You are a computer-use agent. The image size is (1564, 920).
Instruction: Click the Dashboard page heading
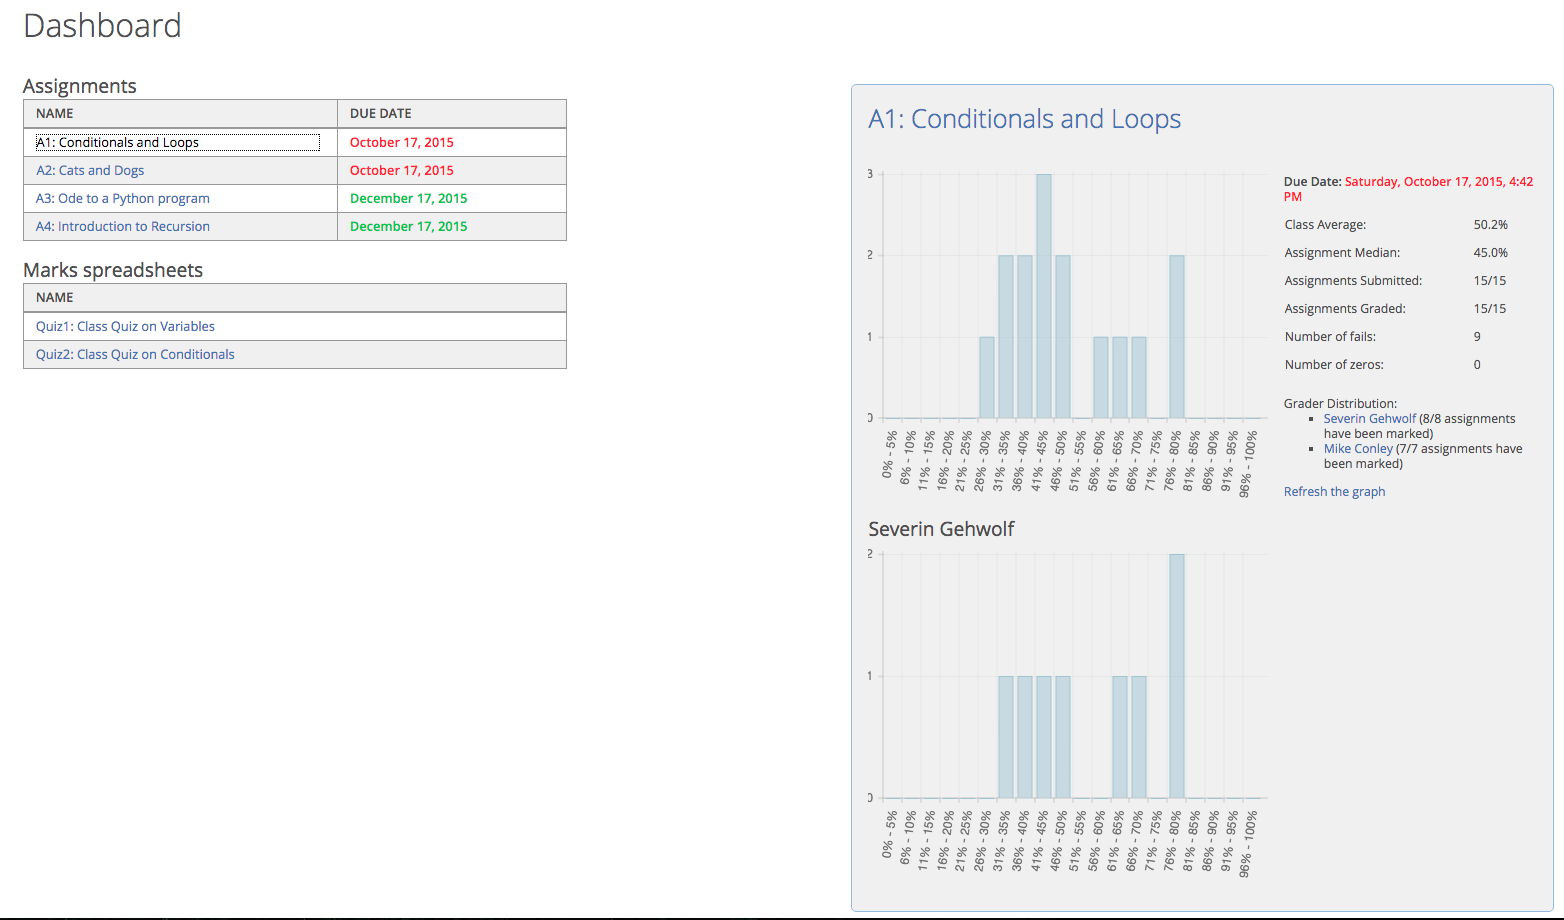pos(102,26)
